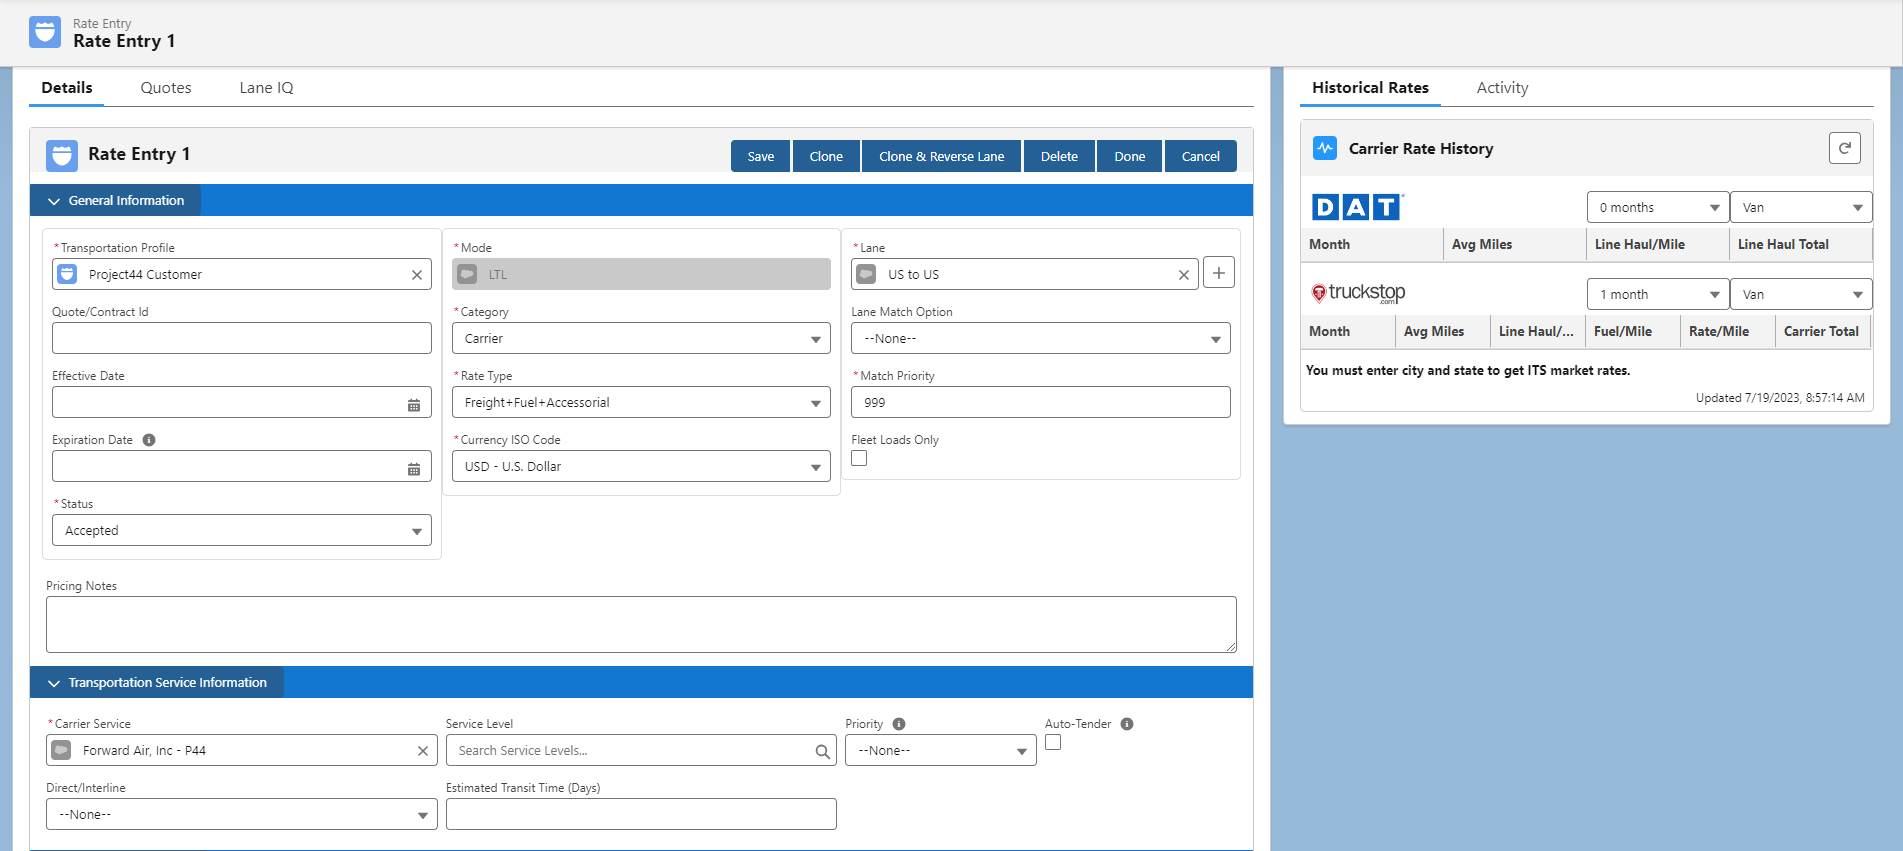The width and height of the screenshot is (1903, 851).
Task: Open the Priority dropdown
Action: coord(941,751)
